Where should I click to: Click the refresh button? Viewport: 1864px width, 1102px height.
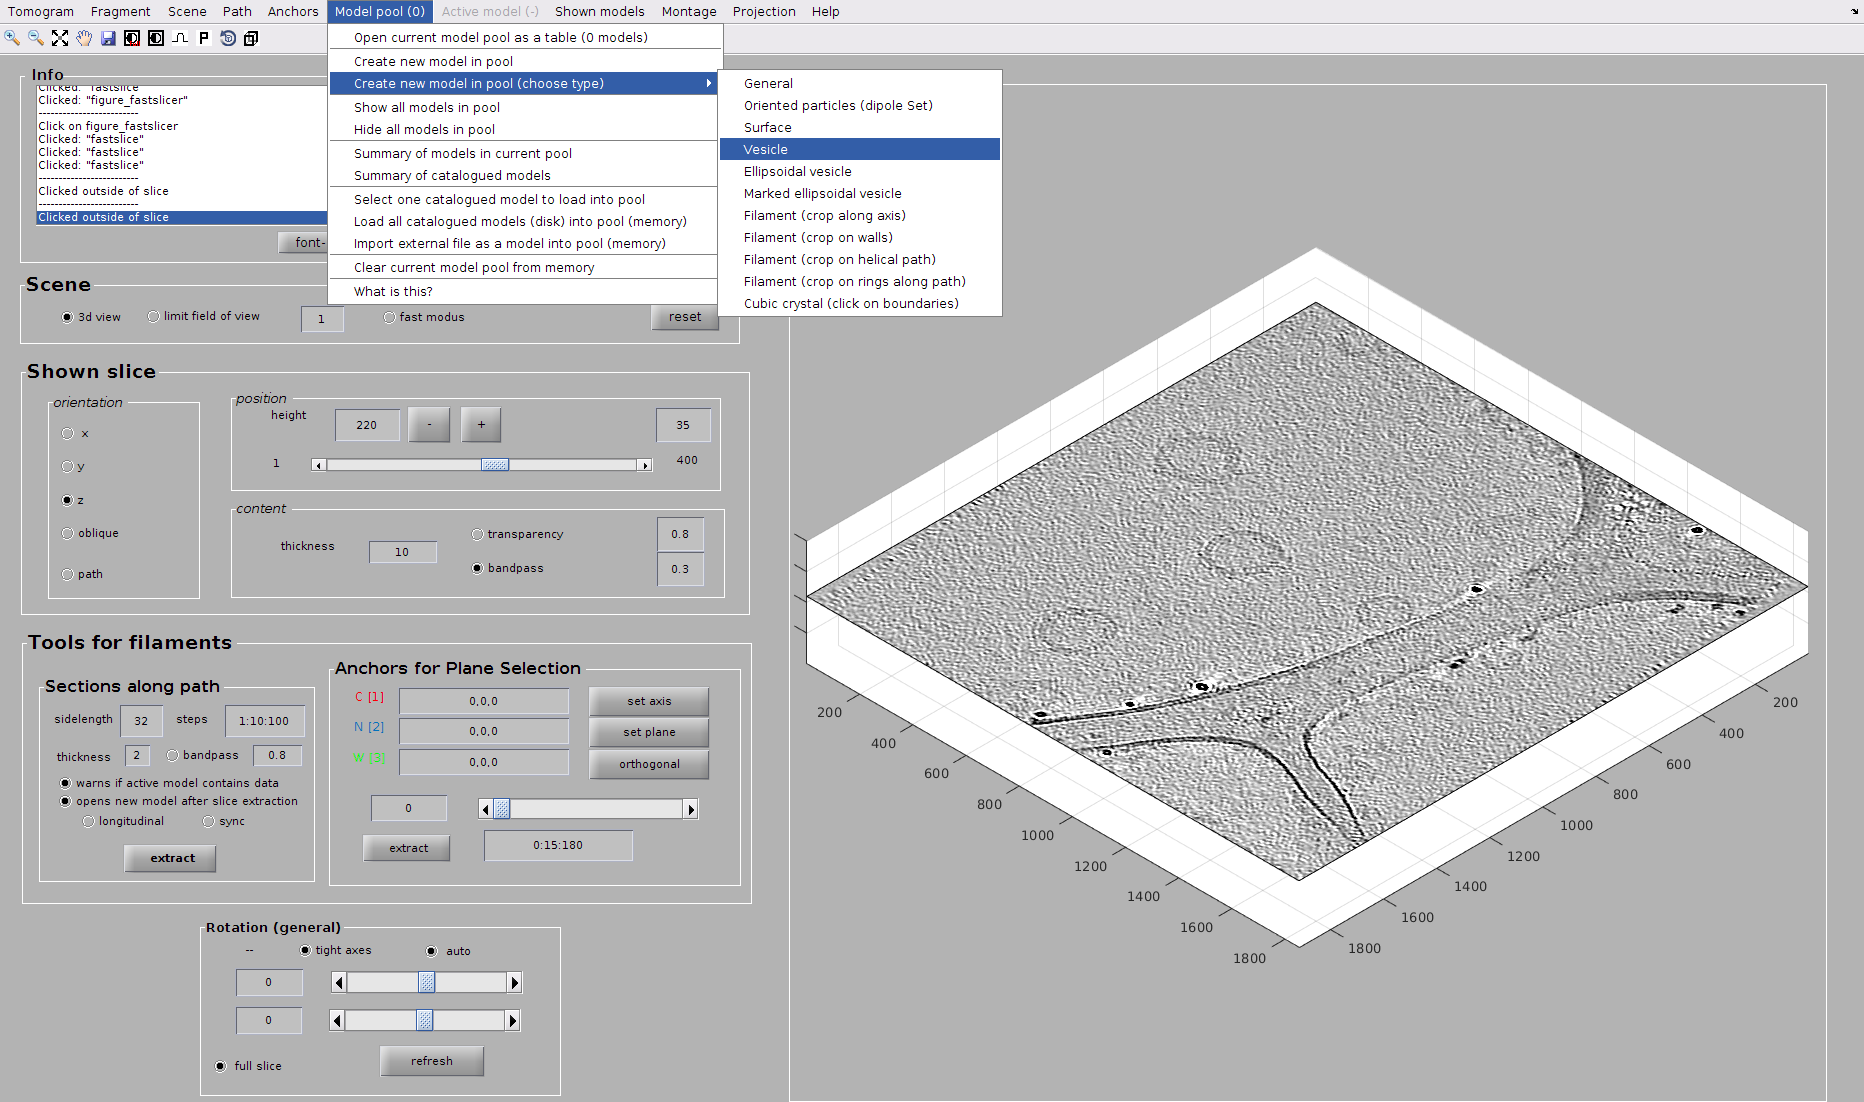tap(432, 1061)
